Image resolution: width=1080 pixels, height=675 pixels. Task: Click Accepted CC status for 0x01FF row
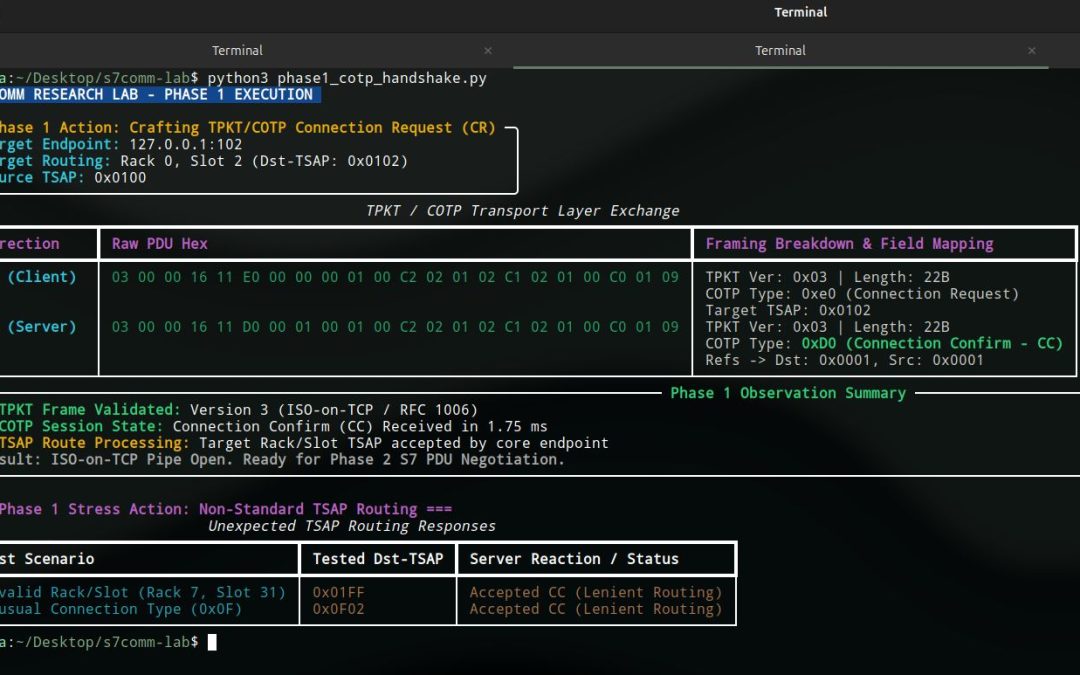pos(596,592)
